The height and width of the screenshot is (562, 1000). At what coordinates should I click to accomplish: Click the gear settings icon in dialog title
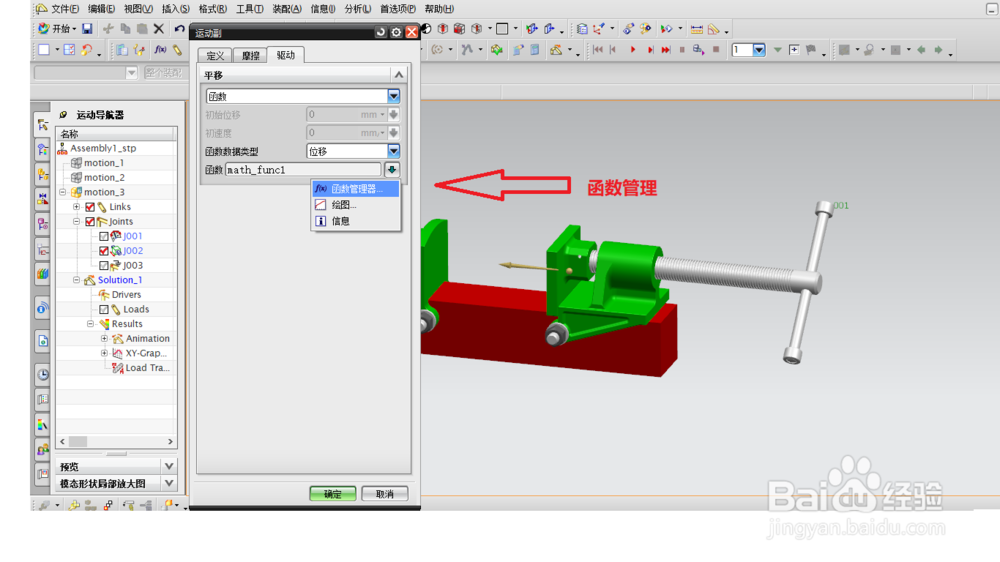(x=396, y=32)
